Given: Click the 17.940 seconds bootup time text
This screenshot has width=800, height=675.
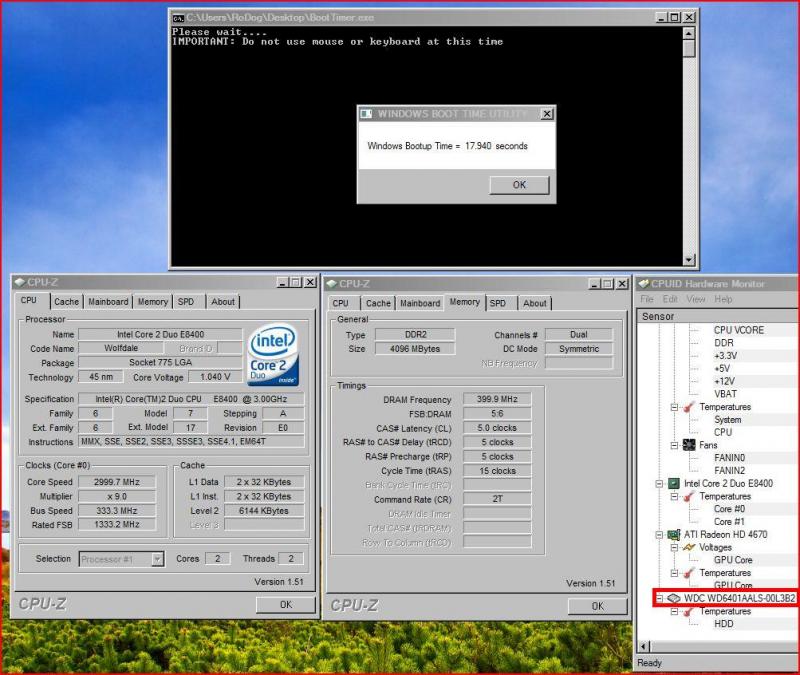Looking at the screenshot, I should tap(496, 146).
